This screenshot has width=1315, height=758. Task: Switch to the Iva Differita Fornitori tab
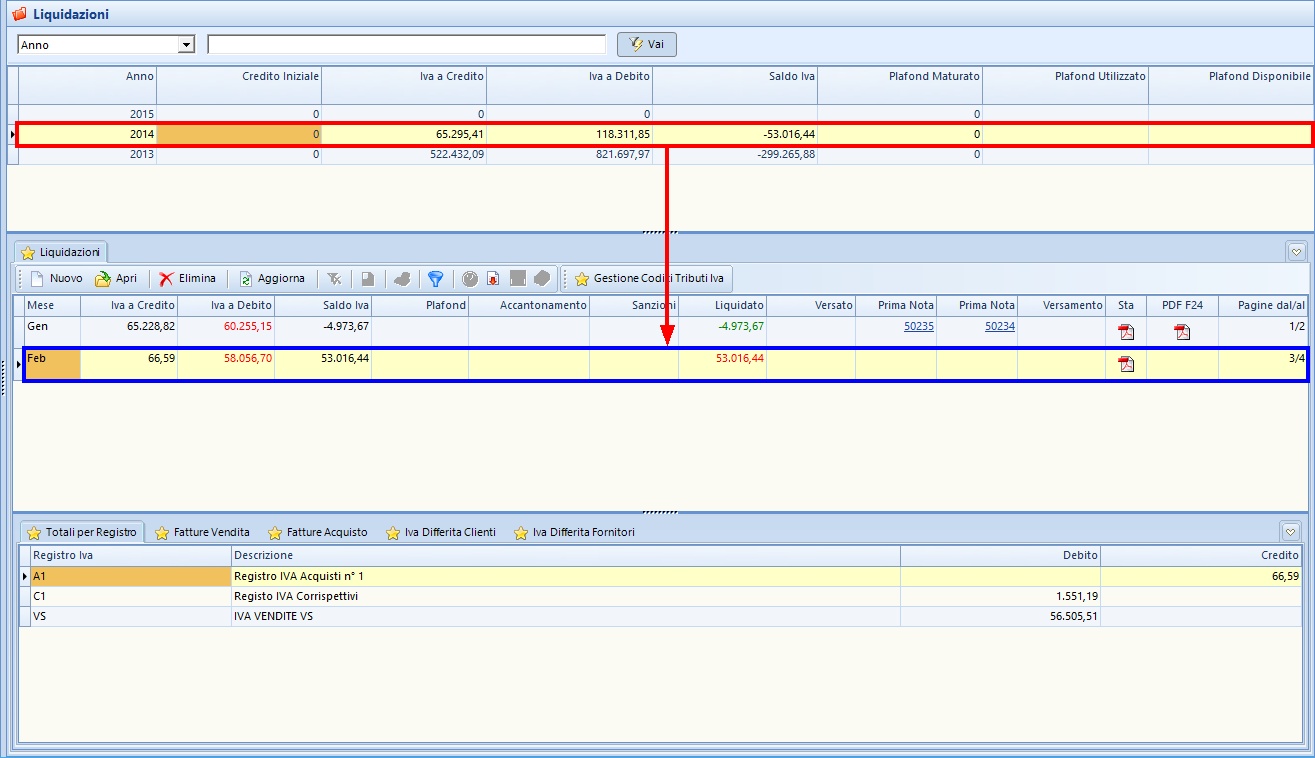coord(574,532)
